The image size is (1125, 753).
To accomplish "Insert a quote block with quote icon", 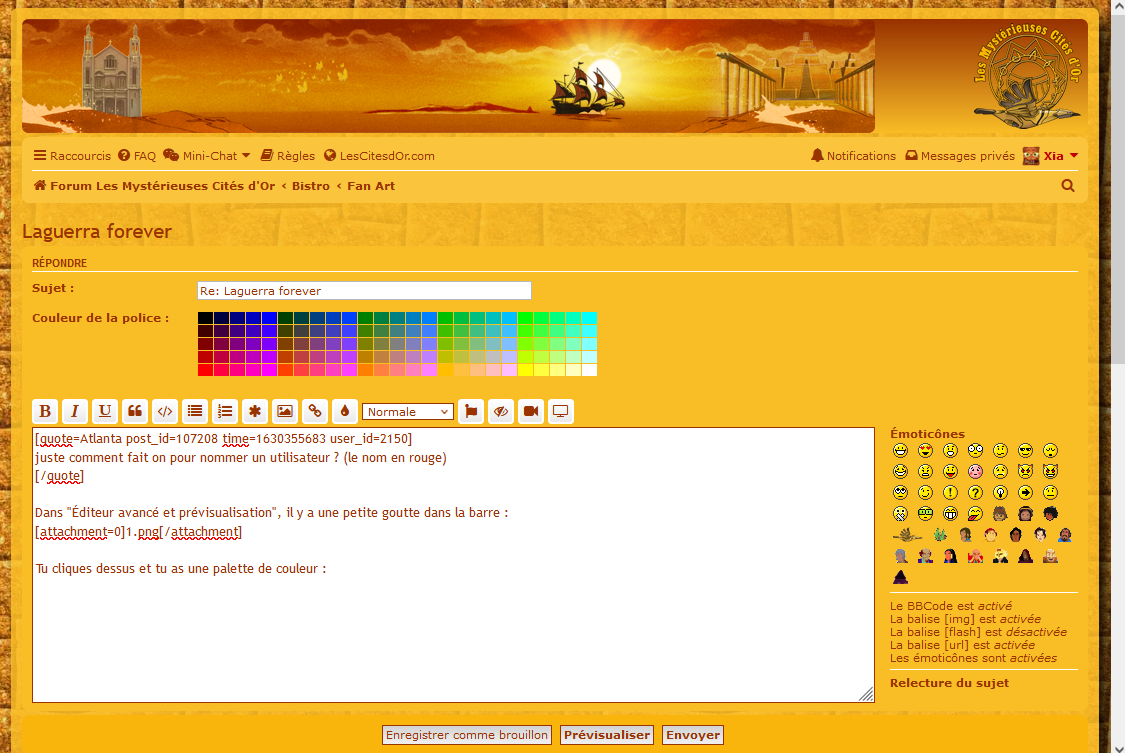I will point(135,411).
